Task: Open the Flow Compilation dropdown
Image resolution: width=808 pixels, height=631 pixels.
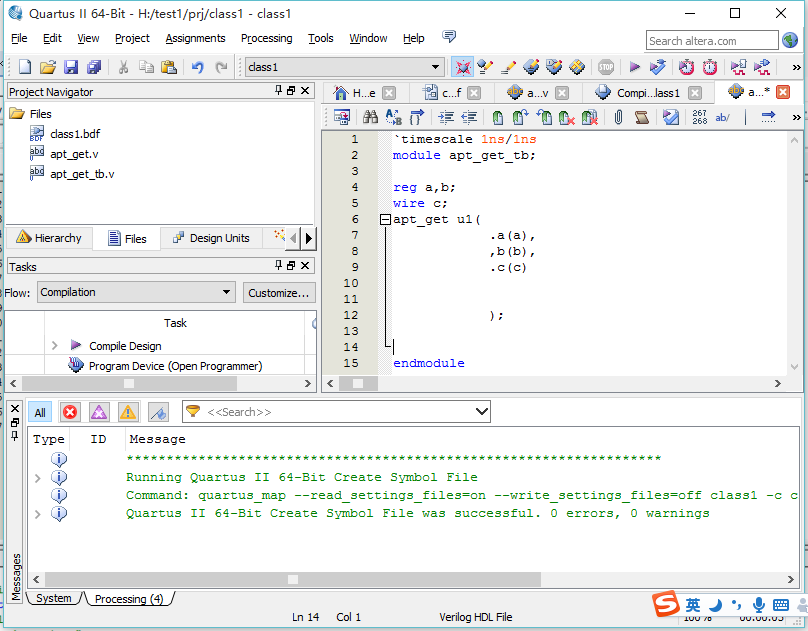Action: pos(226,292)
